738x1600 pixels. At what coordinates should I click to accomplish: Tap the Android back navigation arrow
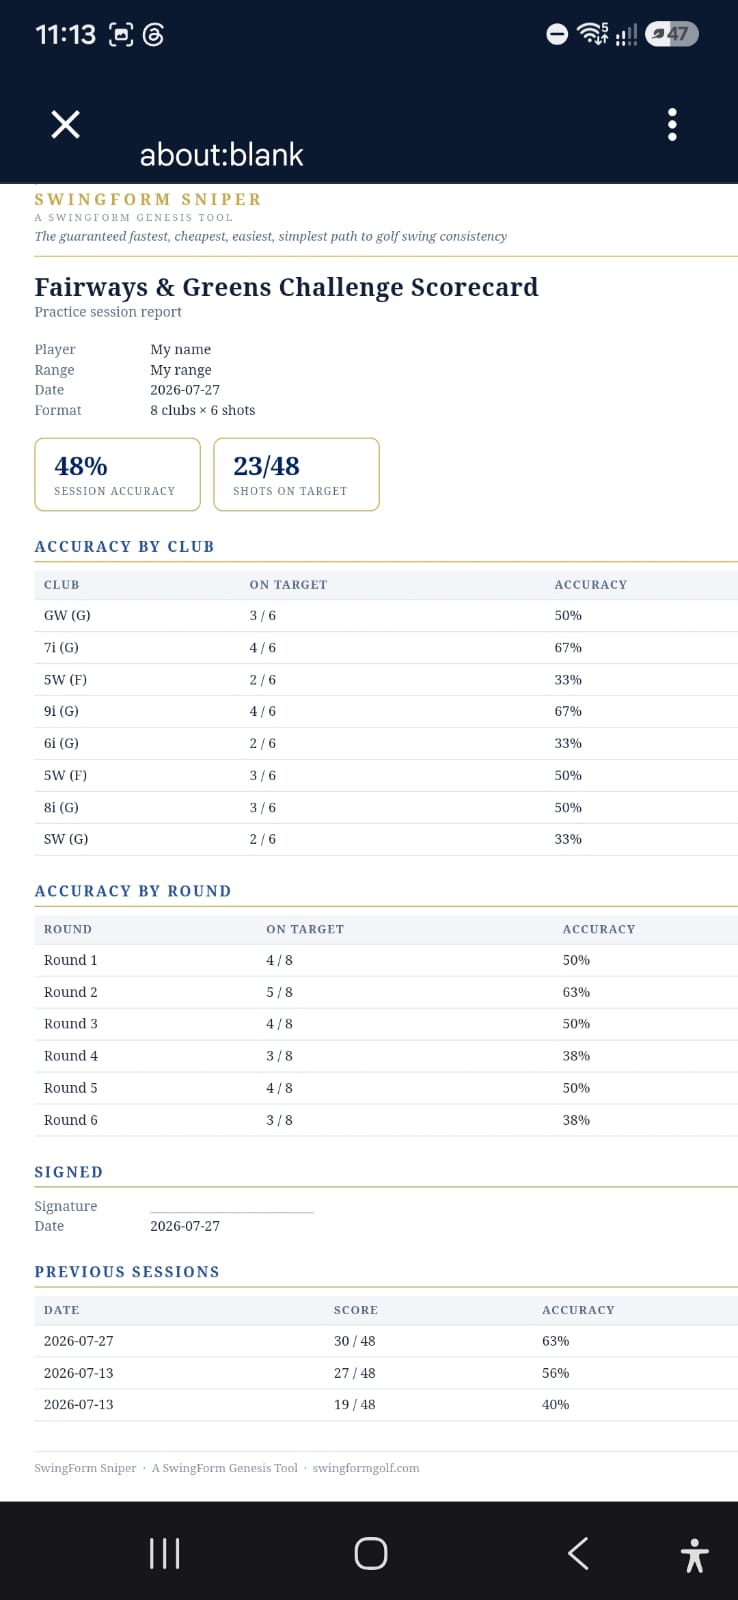pos(578,1553)
